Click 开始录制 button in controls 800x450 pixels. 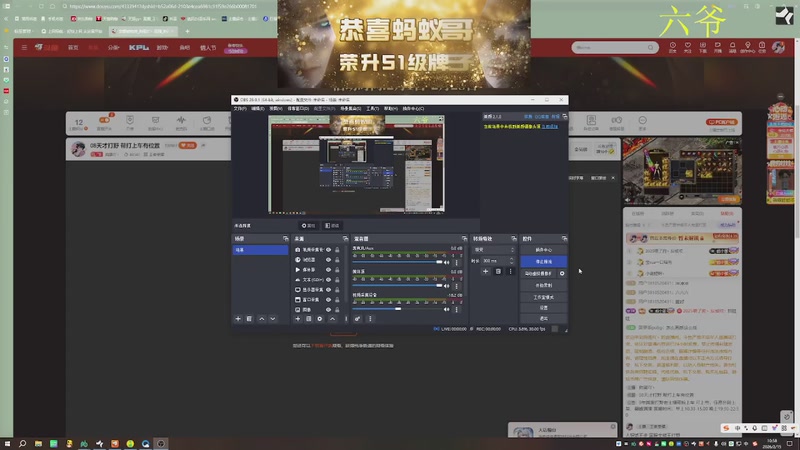(x=543, y=285)
